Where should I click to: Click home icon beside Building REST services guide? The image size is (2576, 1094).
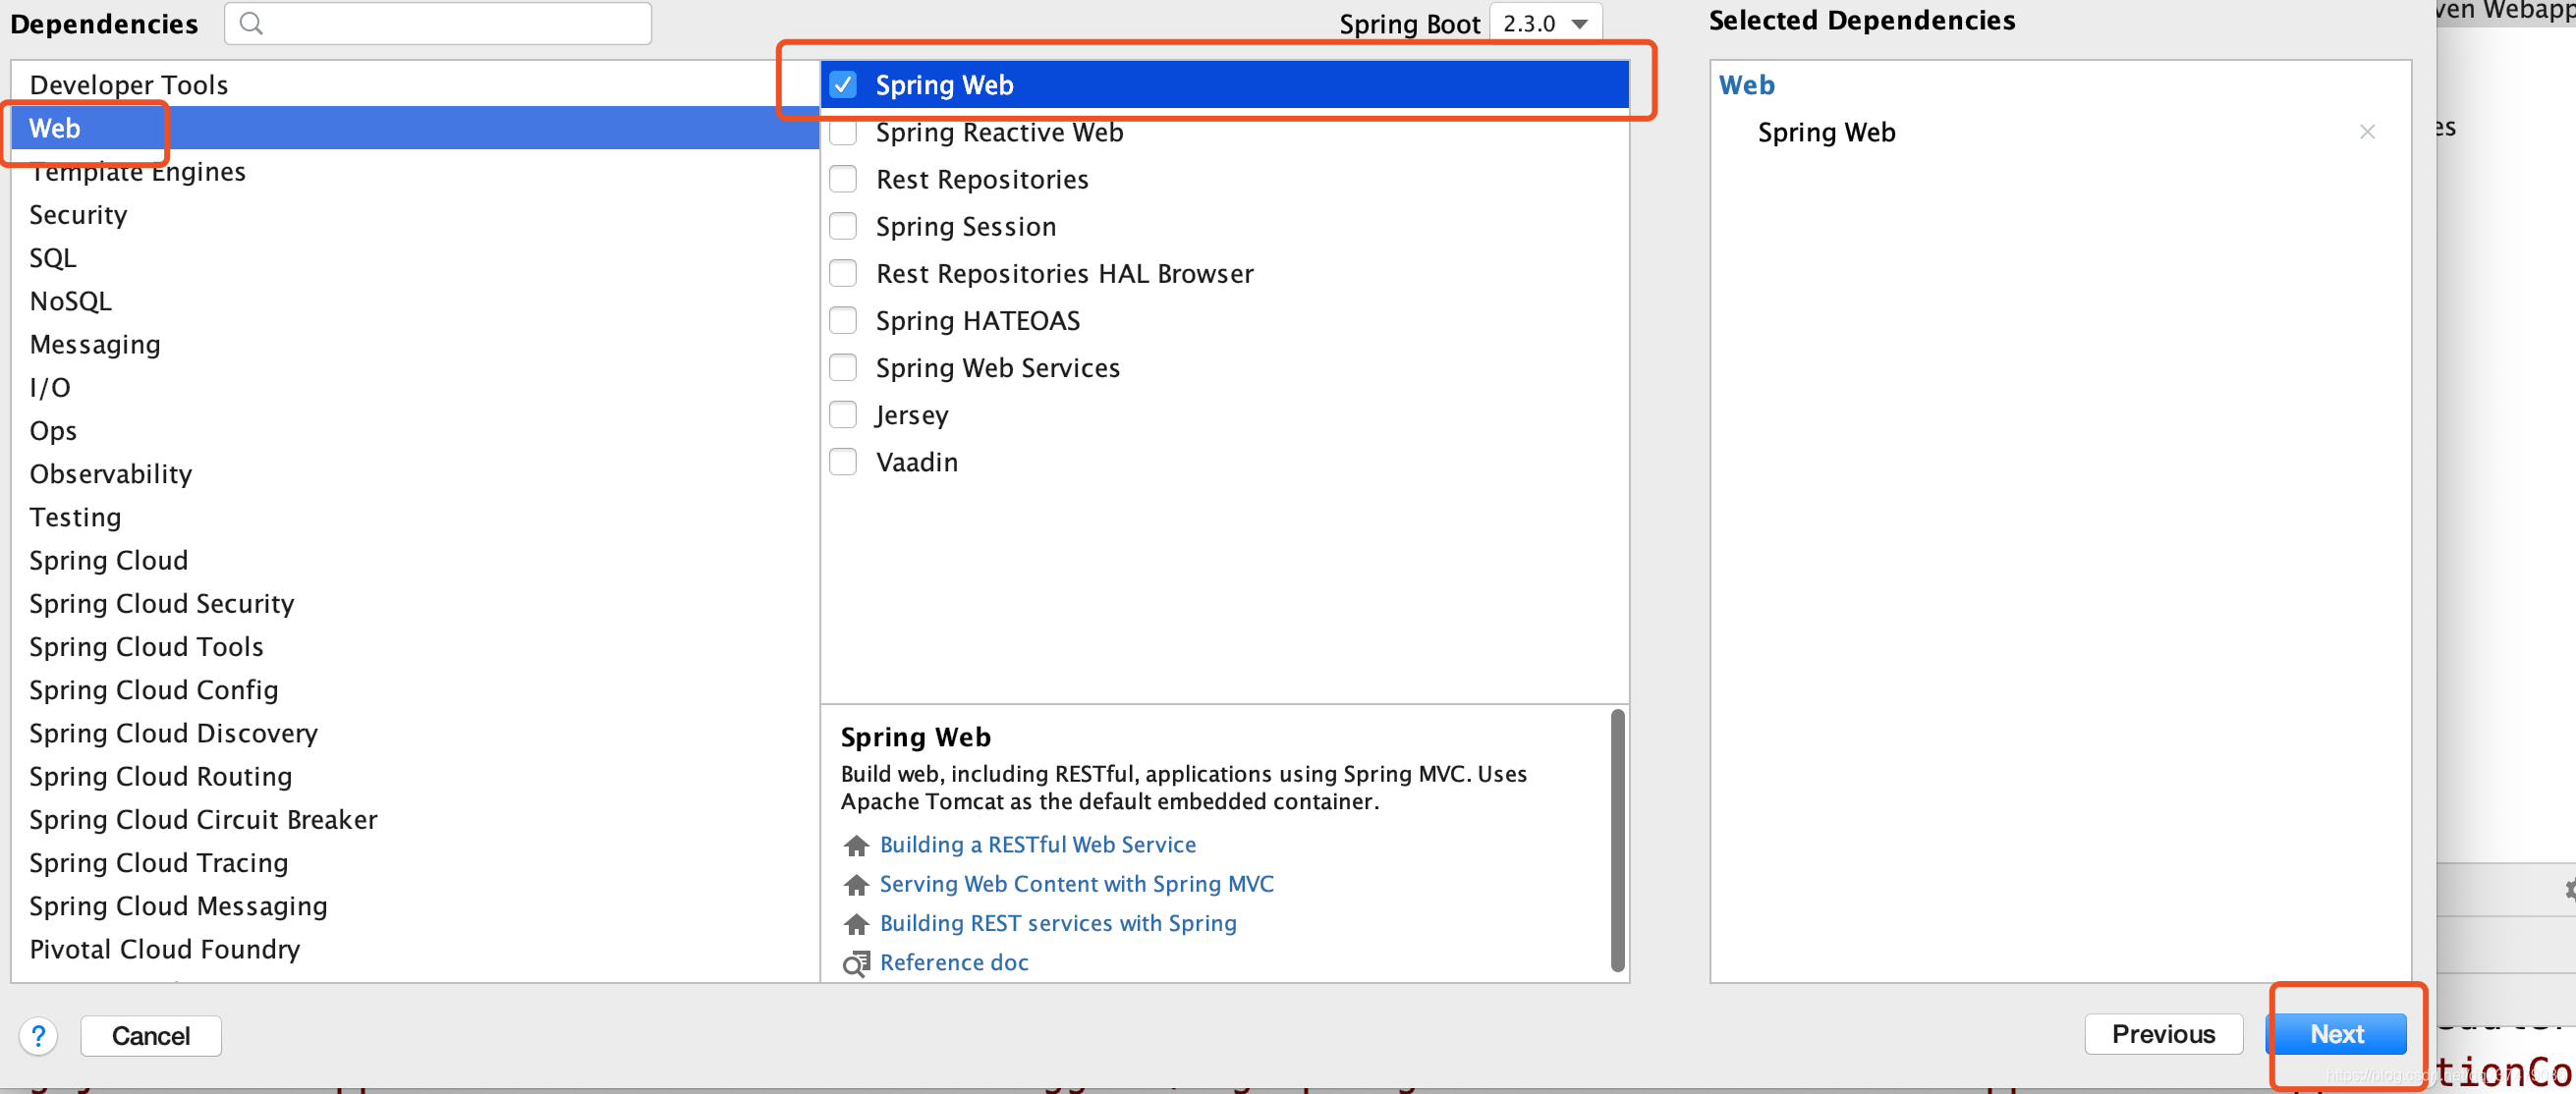click(856, 924)
